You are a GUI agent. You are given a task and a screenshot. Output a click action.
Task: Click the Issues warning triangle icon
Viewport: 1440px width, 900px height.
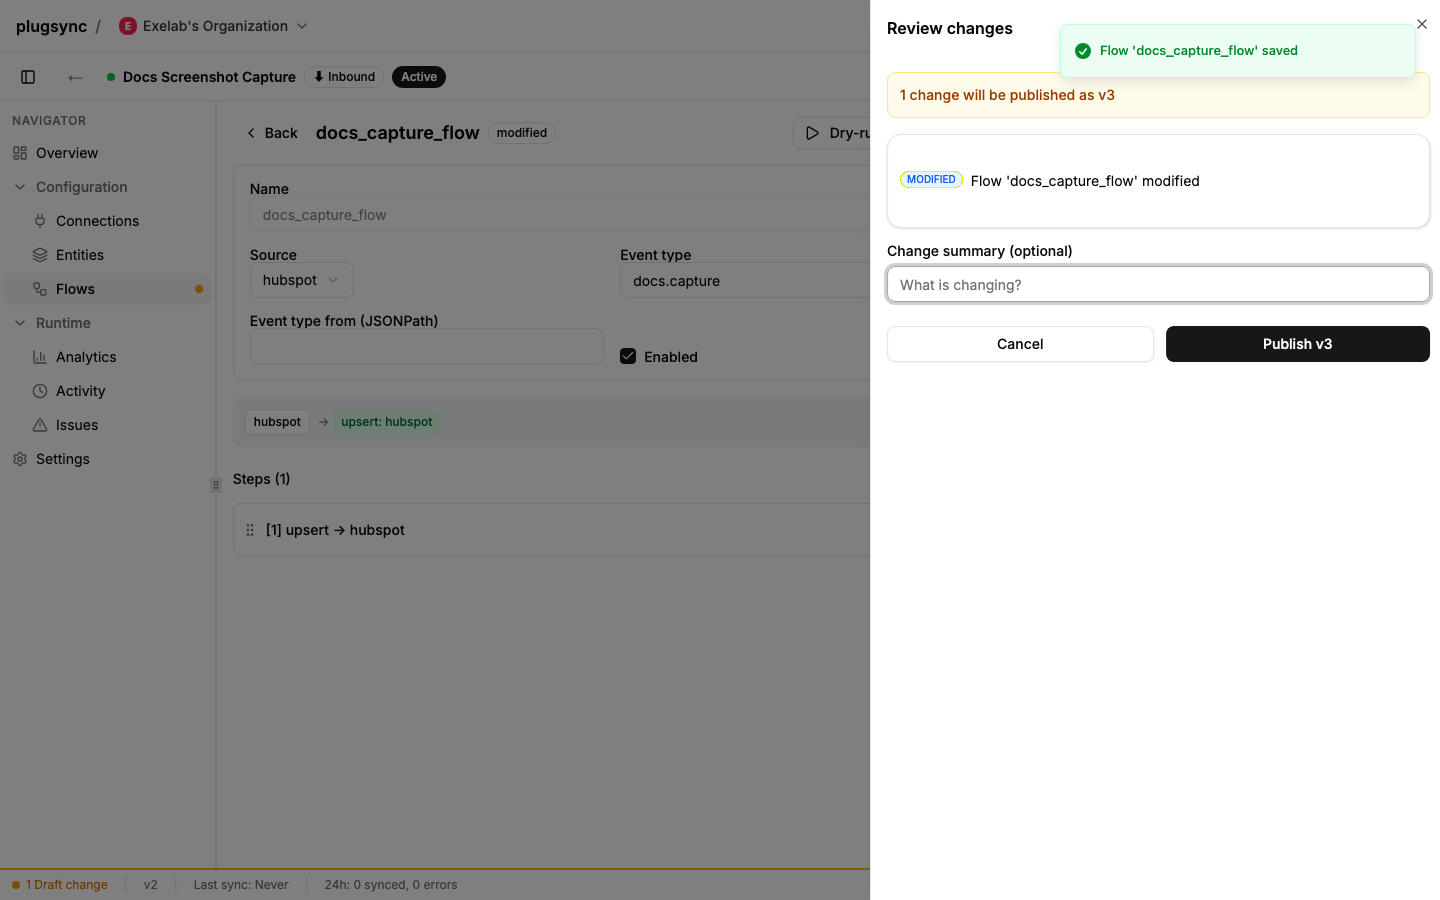pos(40,425)
